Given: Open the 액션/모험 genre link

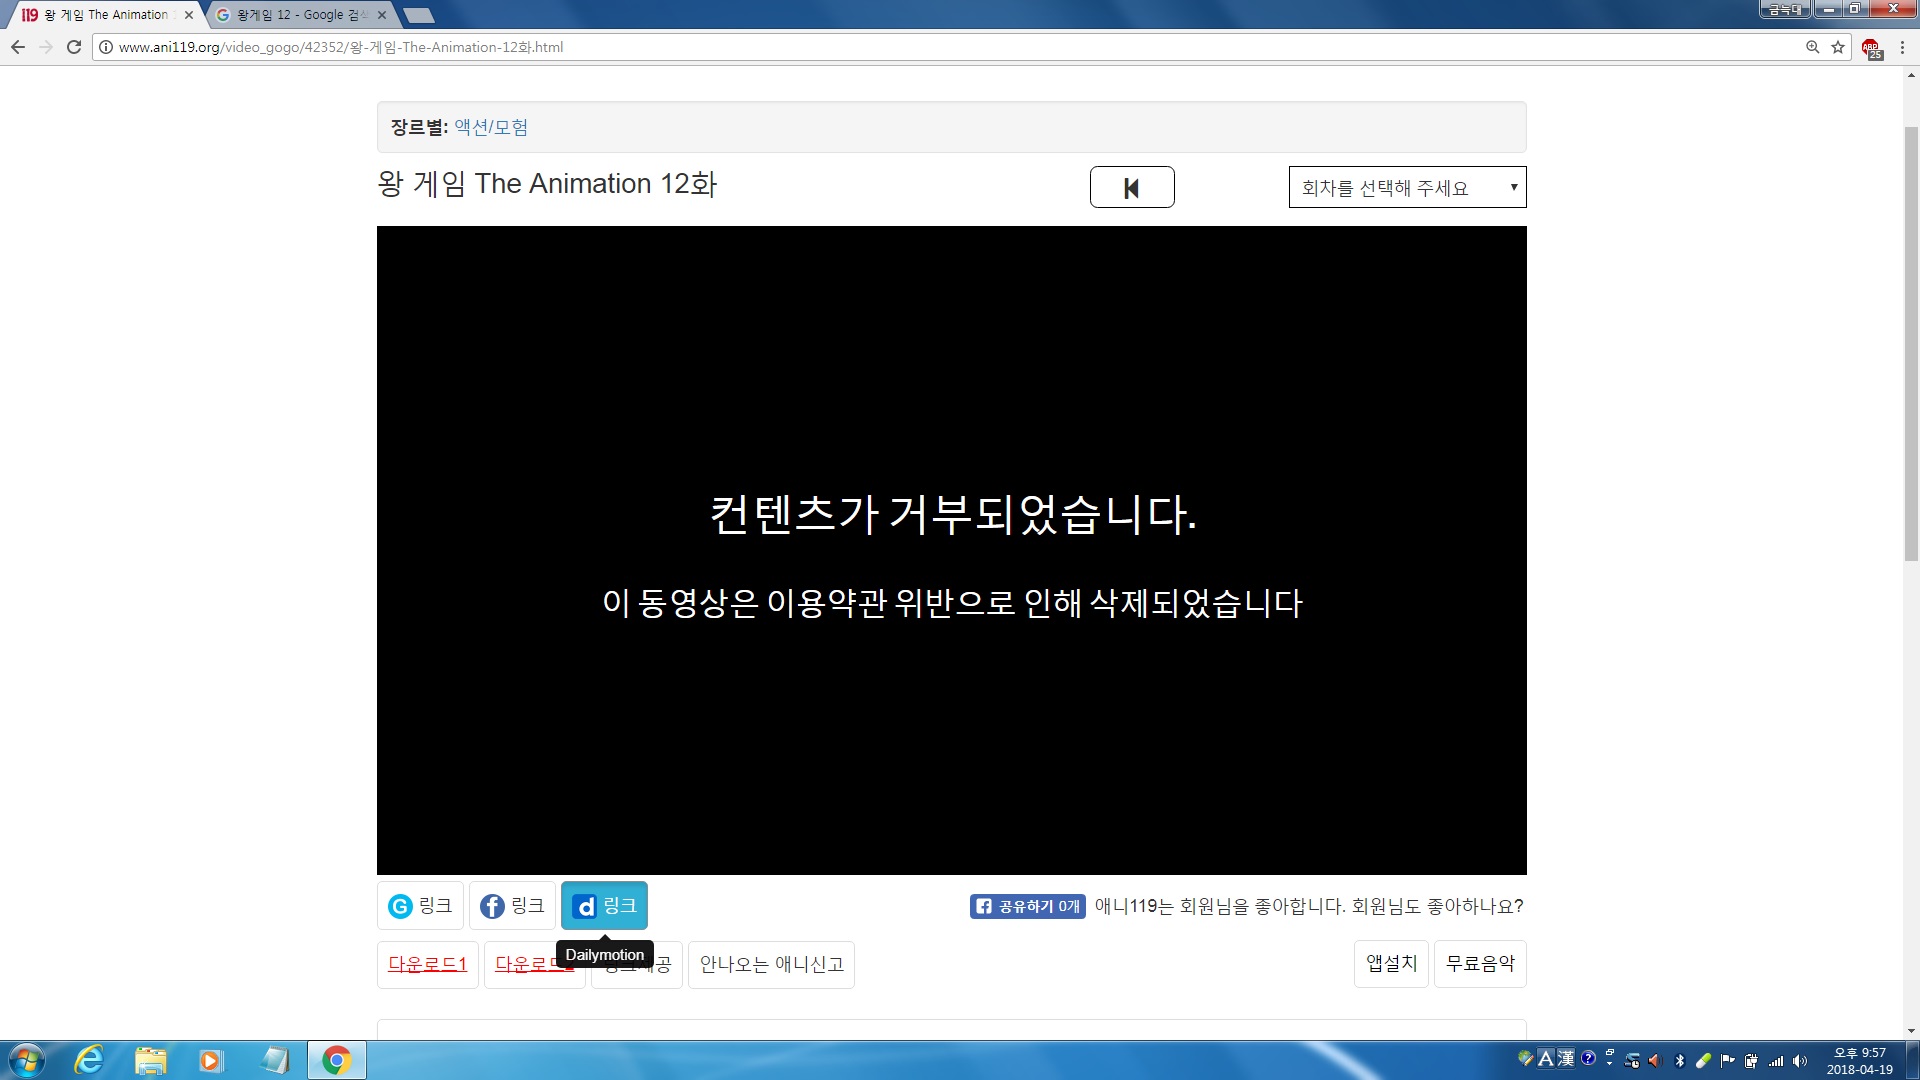Looking at the screenshot, I should pyautogui.click(x=491, y=127).
